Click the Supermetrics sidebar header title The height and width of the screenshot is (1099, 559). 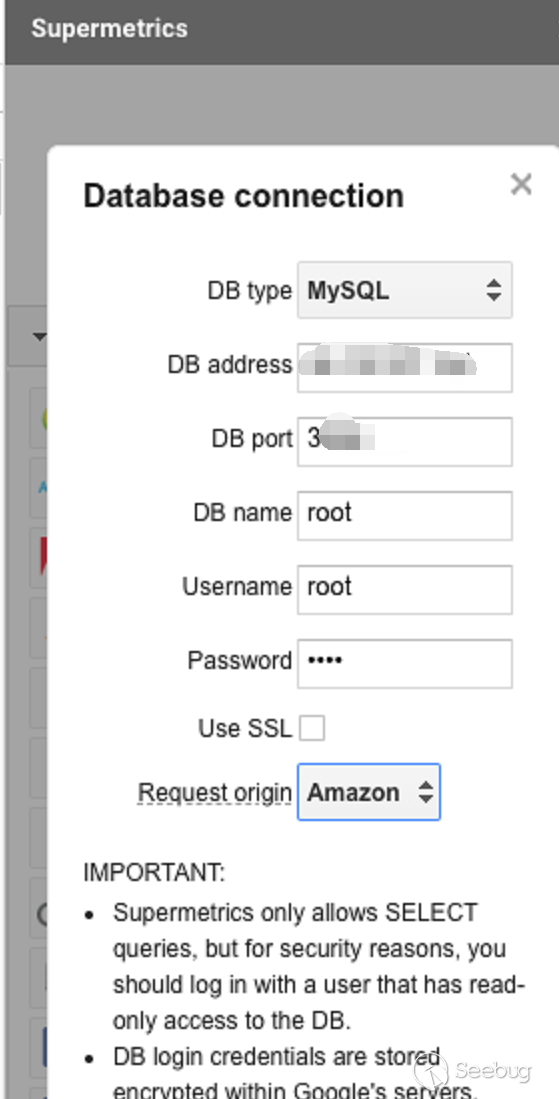(x=109, y=29)
